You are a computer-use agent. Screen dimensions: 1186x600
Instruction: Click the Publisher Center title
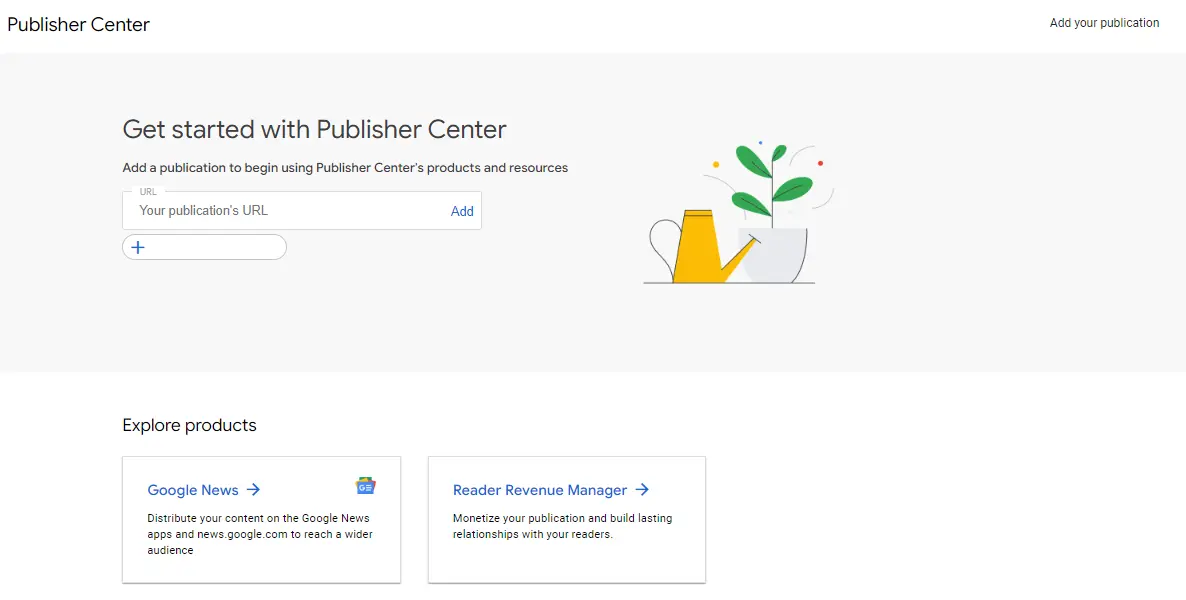click(79, 24)
